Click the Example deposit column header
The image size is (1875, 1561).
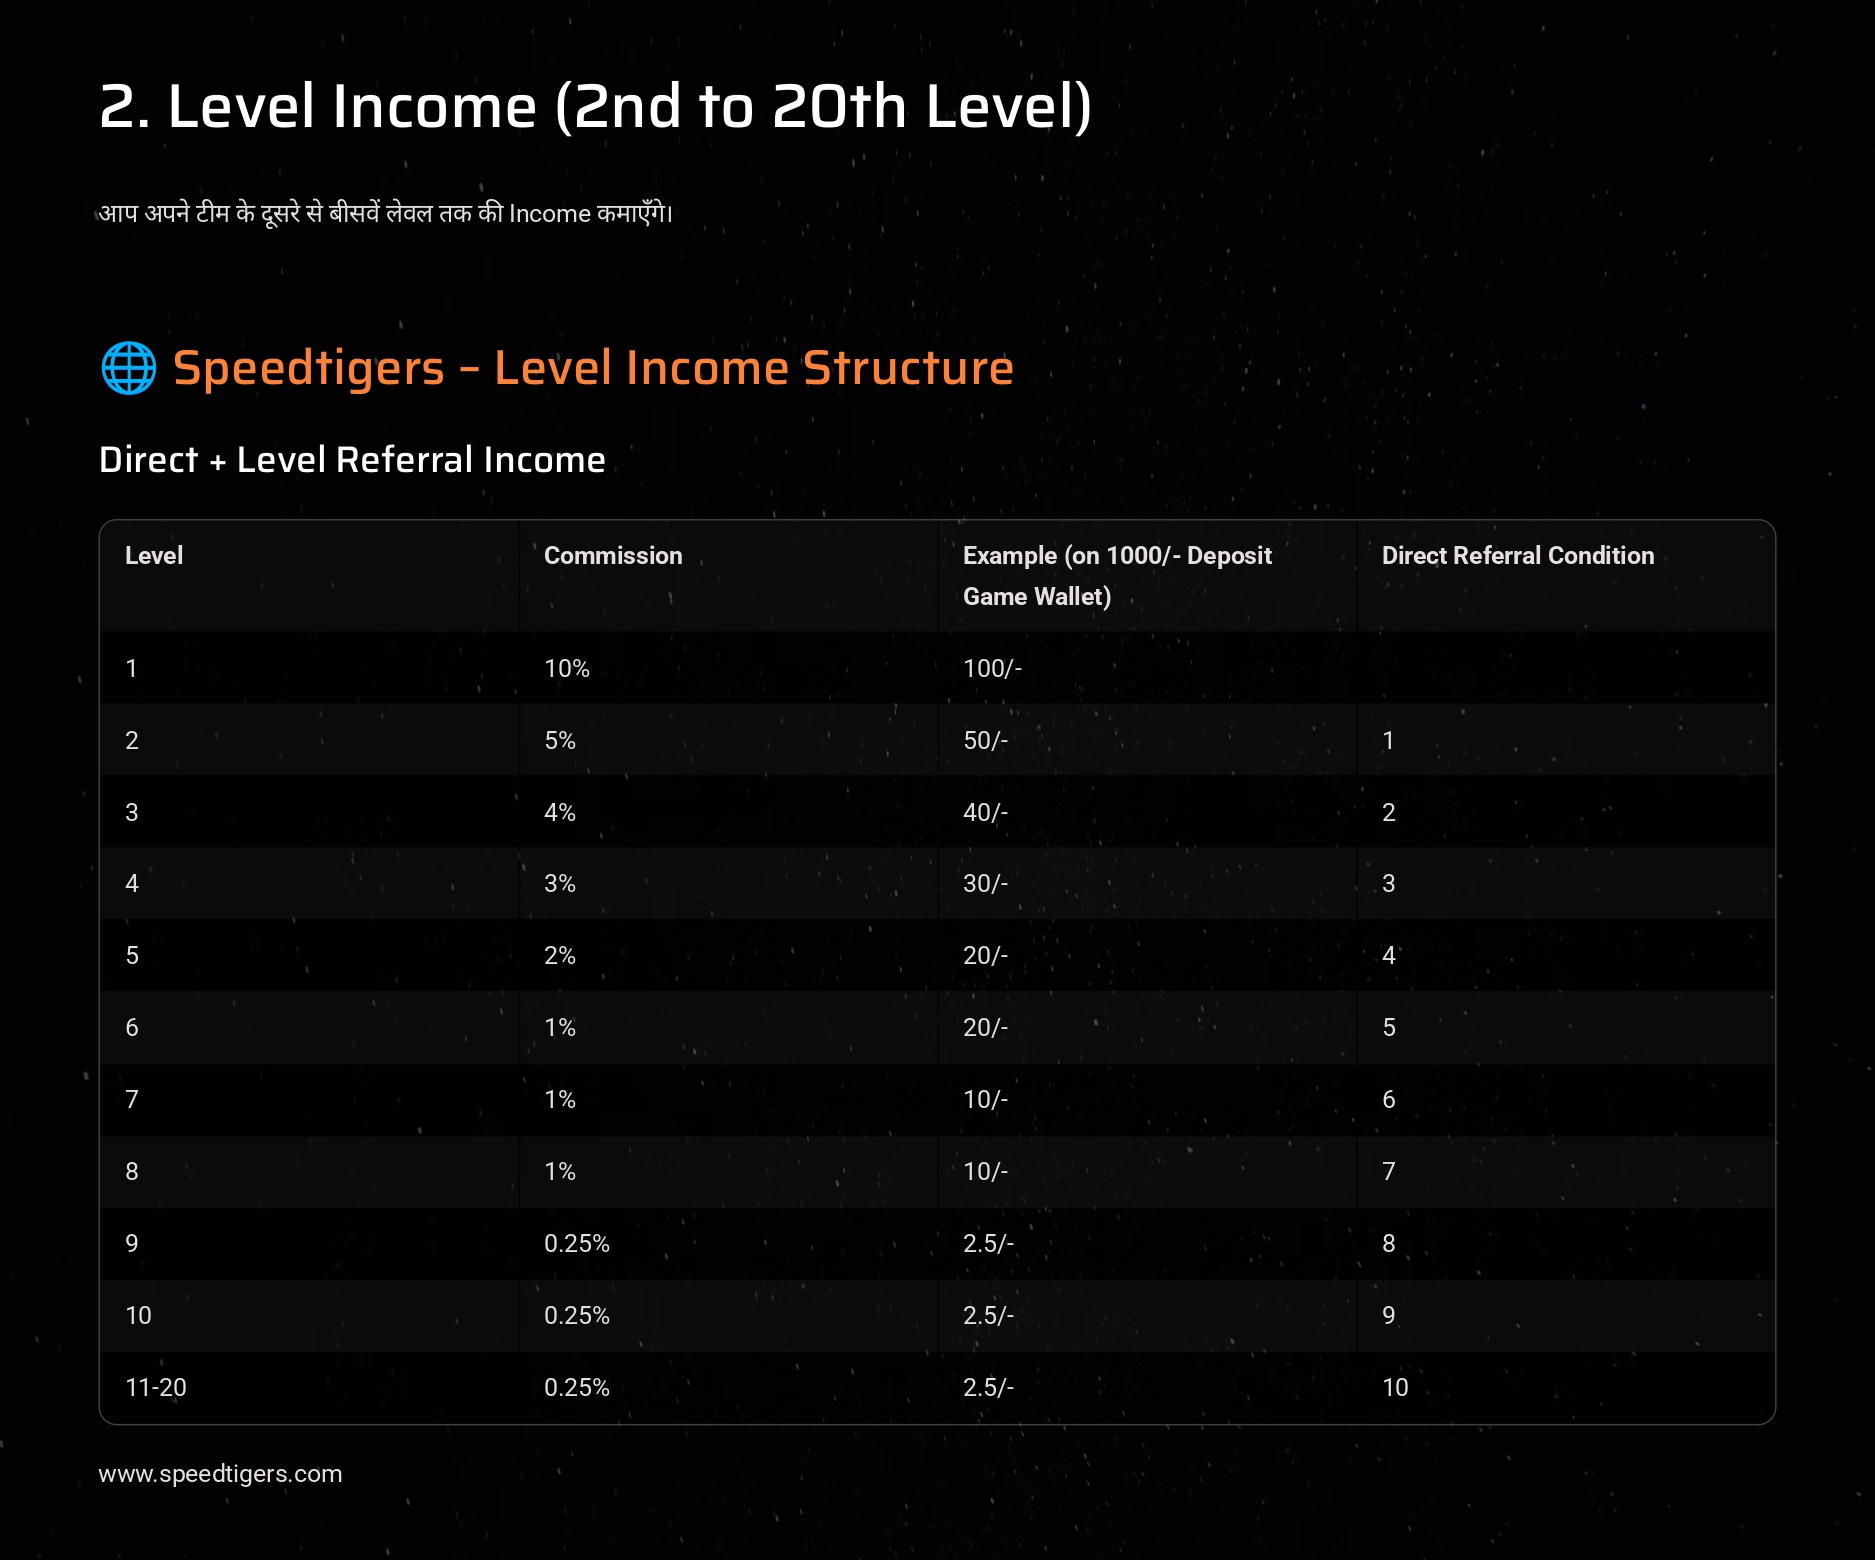1117,576
